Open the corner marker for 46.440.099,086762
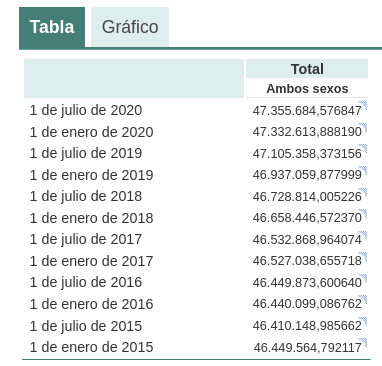 [x=363, y=299]
